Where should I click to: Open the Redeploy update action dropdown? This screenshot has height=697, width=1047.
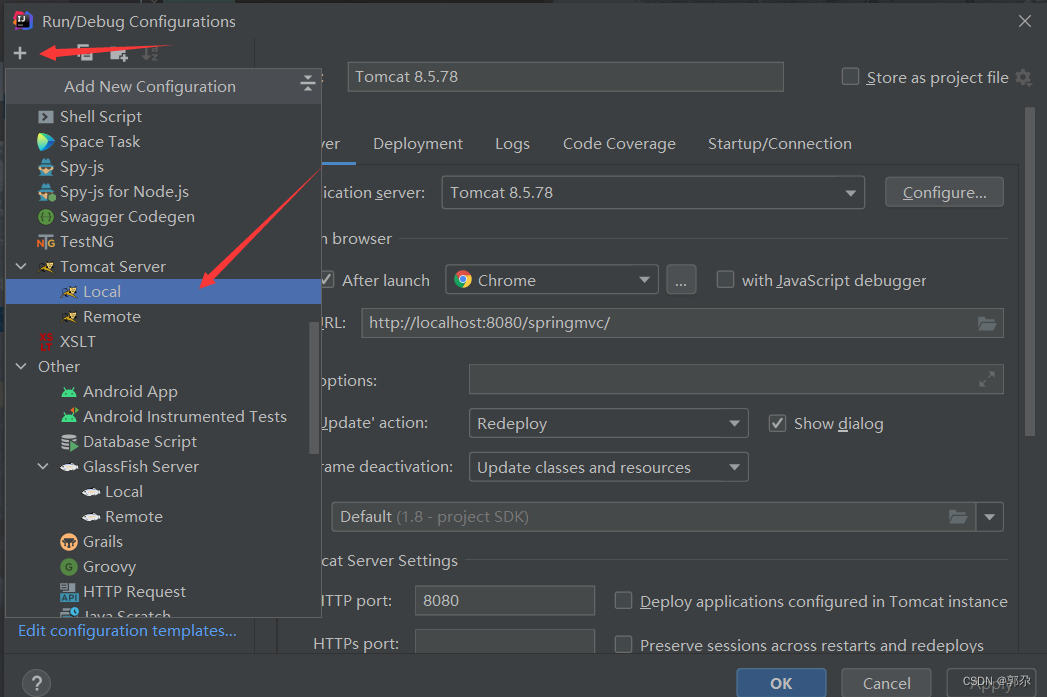pos(608,423)
